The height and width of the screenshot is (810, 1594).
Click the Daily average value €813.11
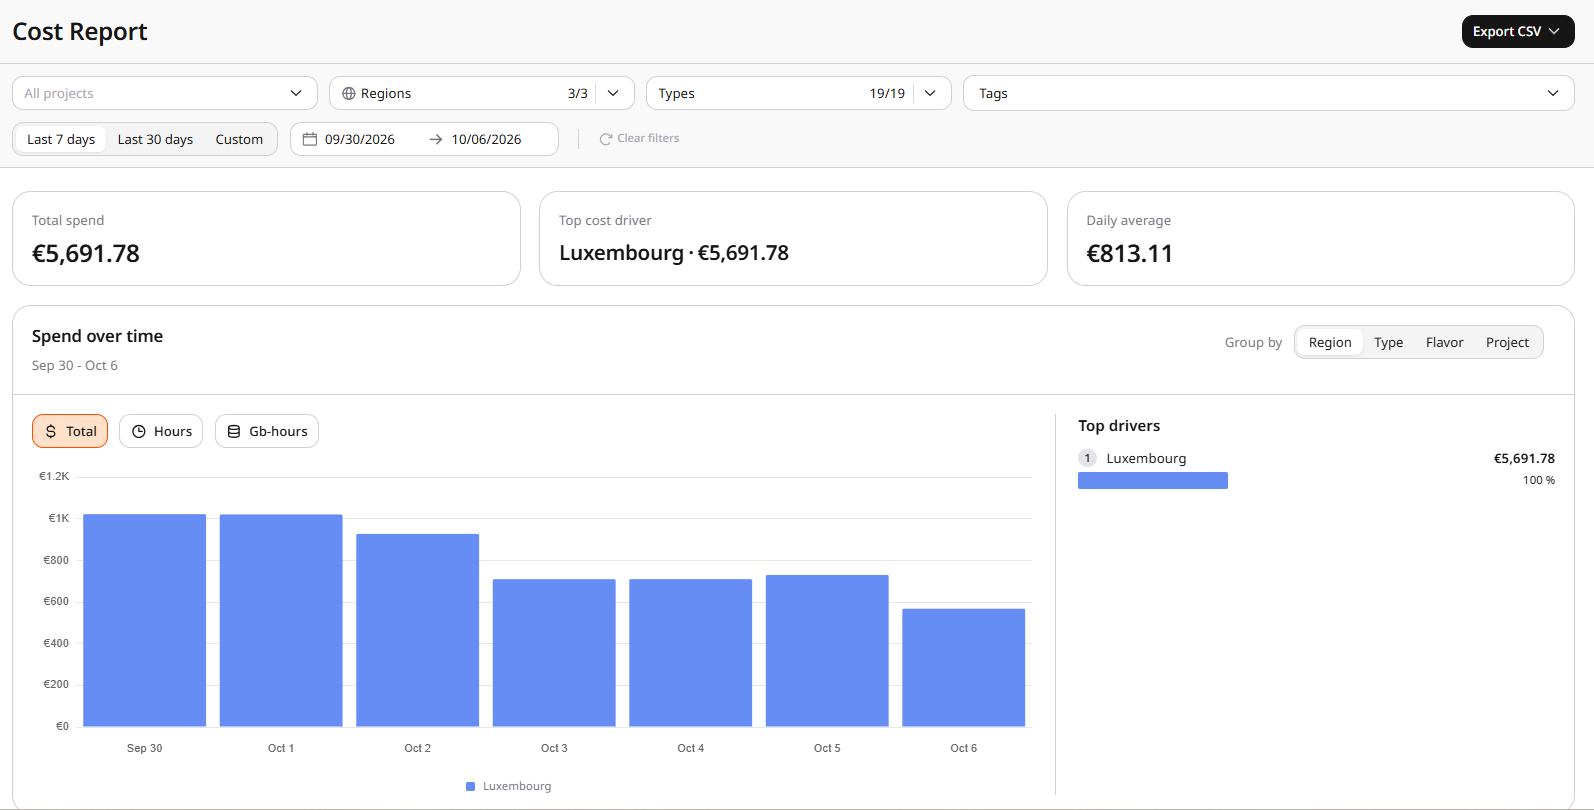click(1130, 254)
